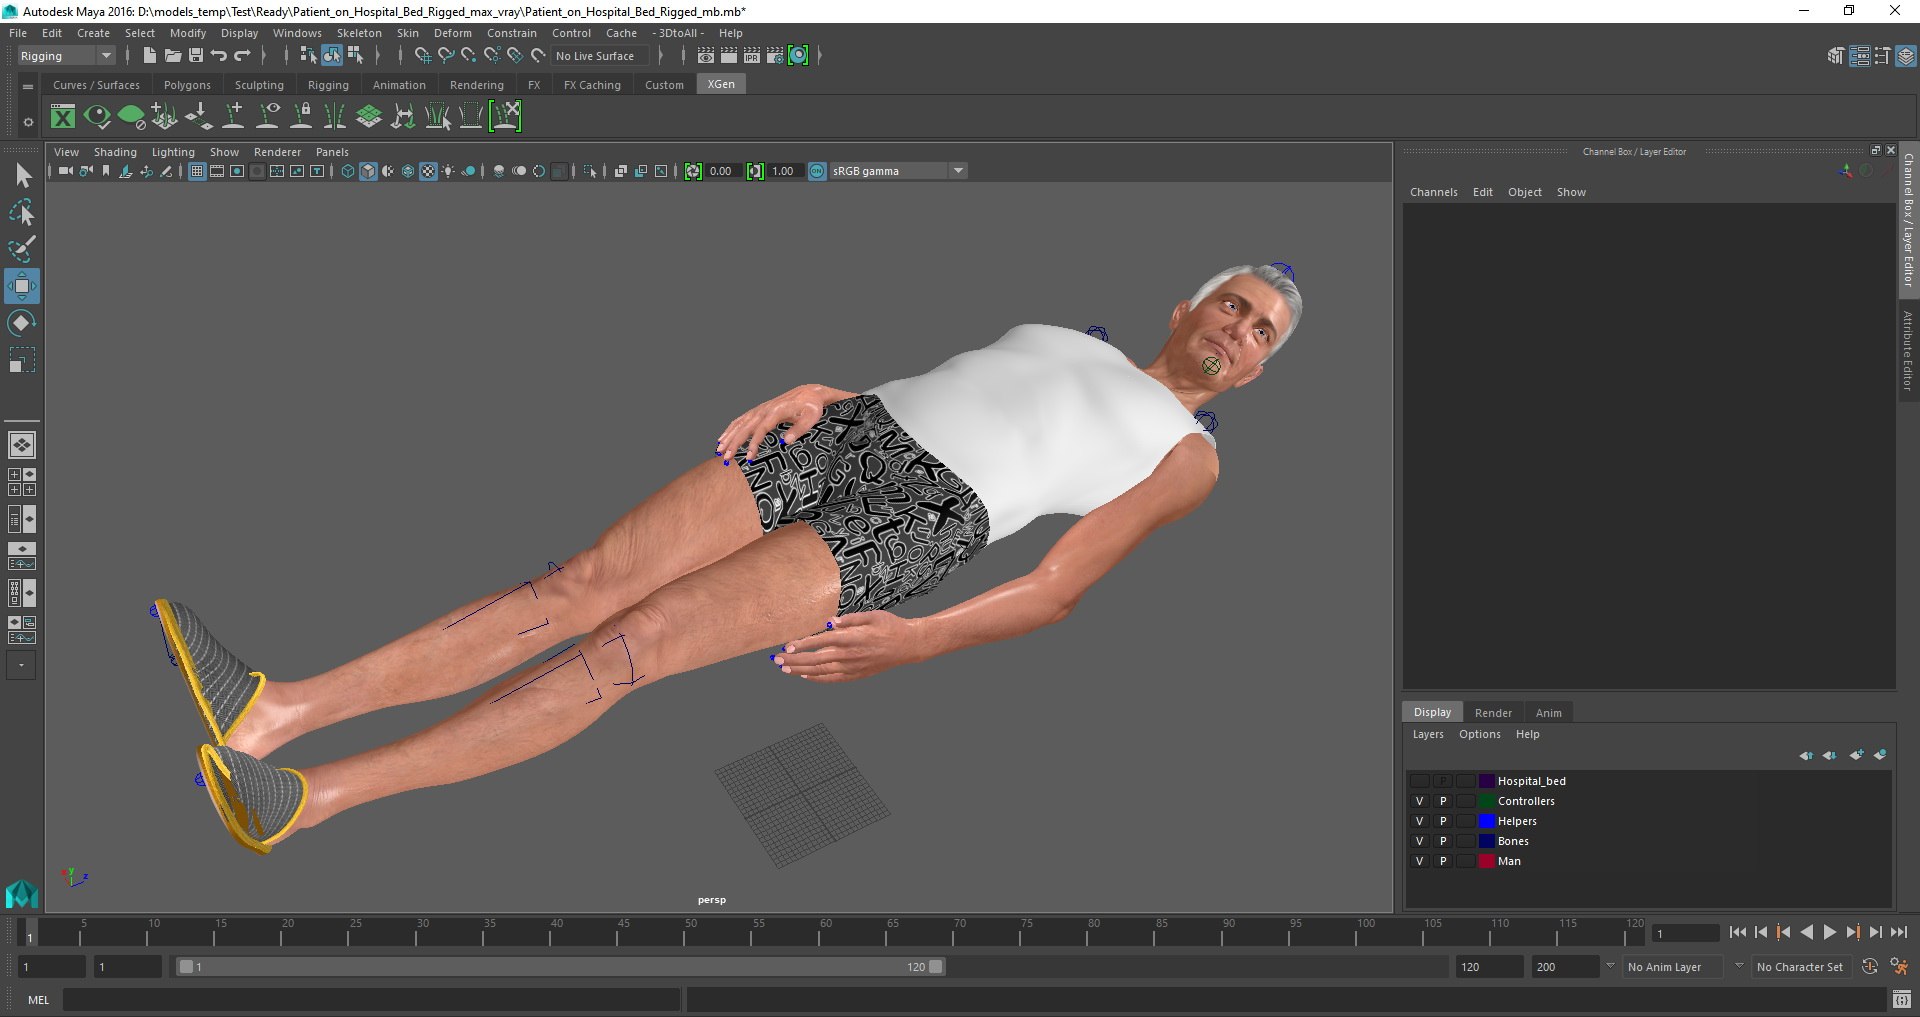This screenshot has width=1920, height=1017.
Task: Click the Hospital_bed layer color swatch
Action: [x=1487, y=781]
